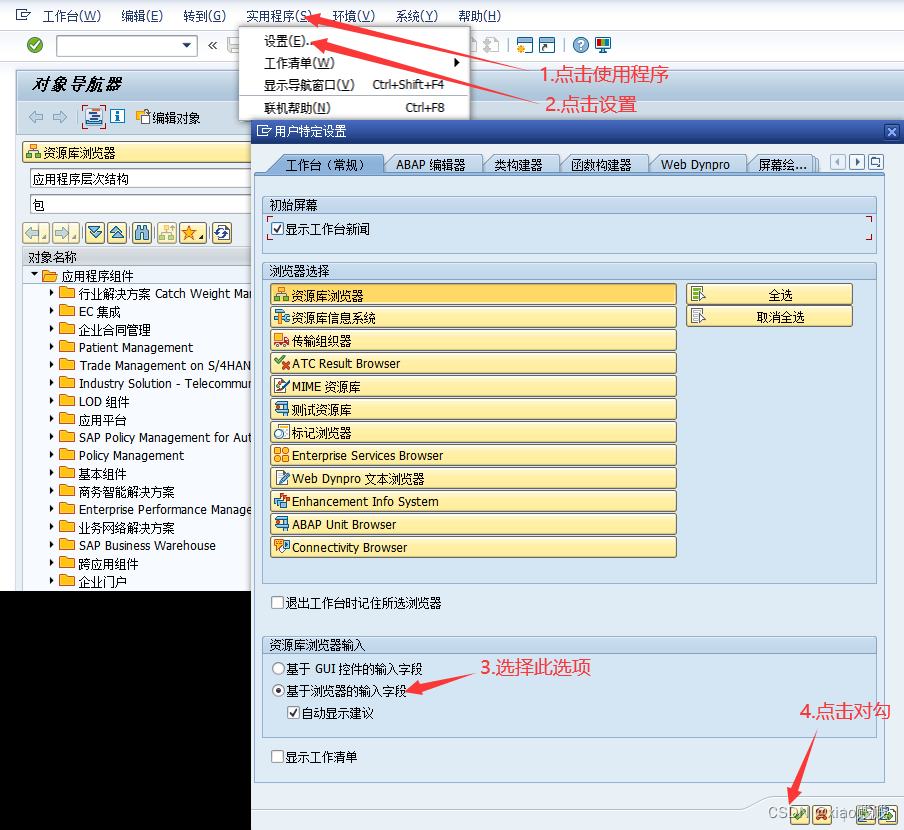Toggle the 退出工作台时记住所选浏览器 checkbox

(277, 602)
